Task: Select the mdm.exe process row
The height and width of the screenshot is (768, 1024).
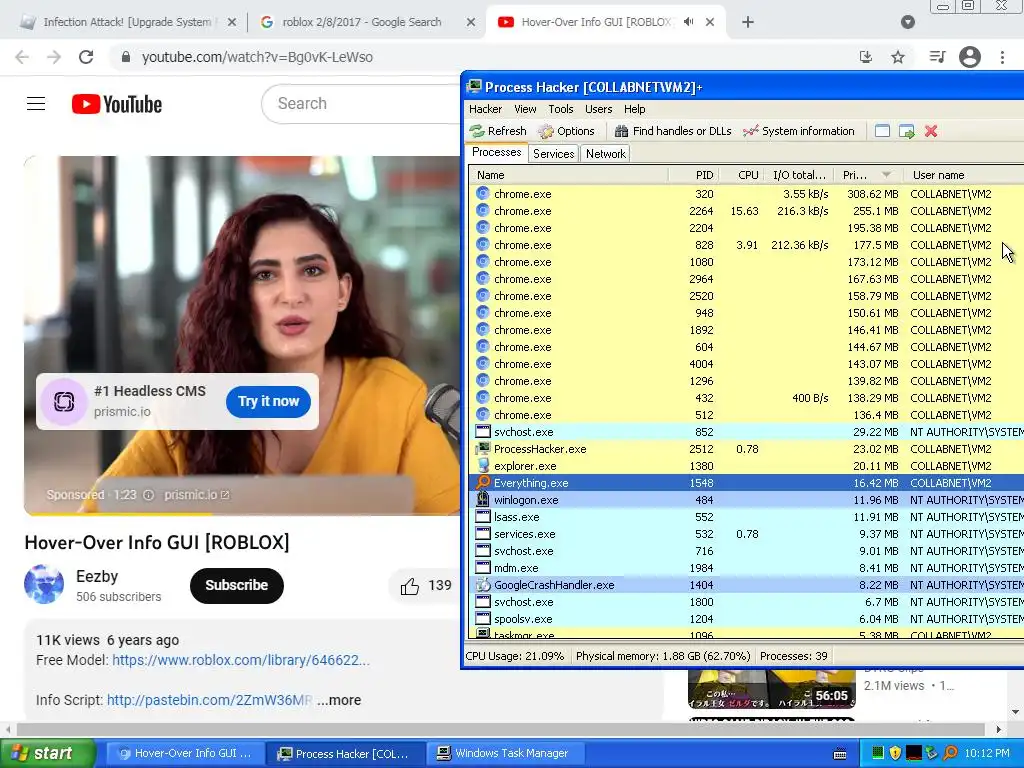Action: click(746, 568)
